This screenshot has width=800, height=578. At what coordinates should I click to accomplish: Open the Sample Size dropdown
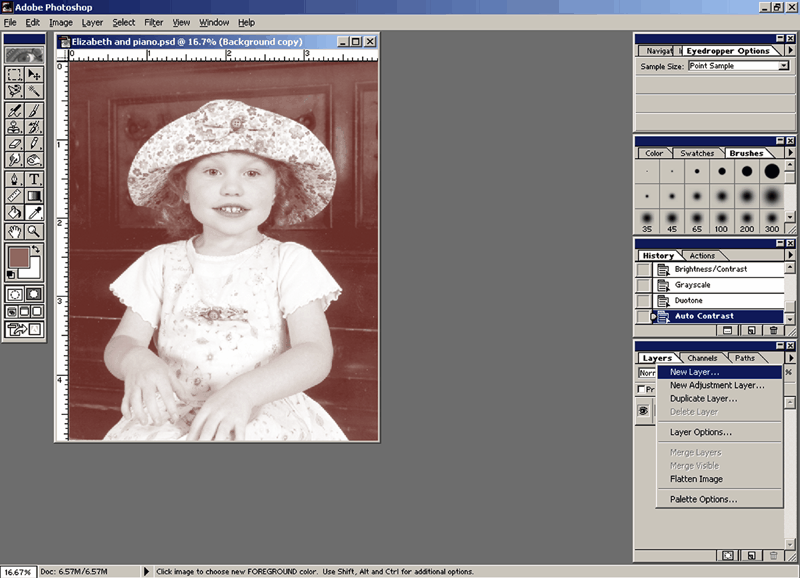coord(783,66)
